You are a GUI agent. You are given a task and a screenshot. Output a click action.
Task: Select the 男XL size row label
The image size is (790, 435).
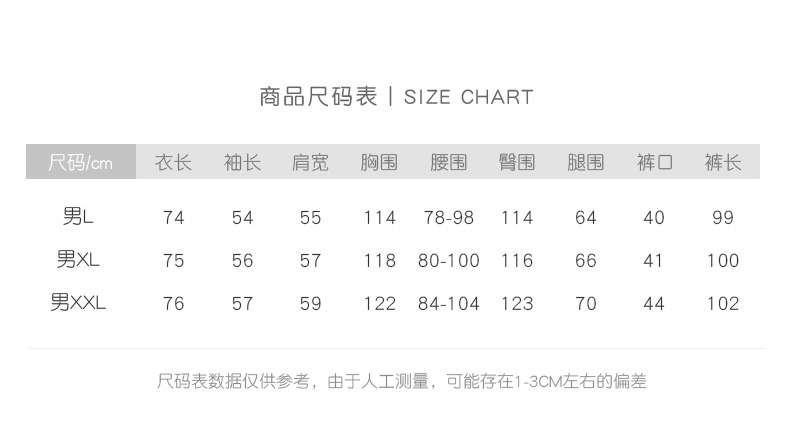coord(78,259)
